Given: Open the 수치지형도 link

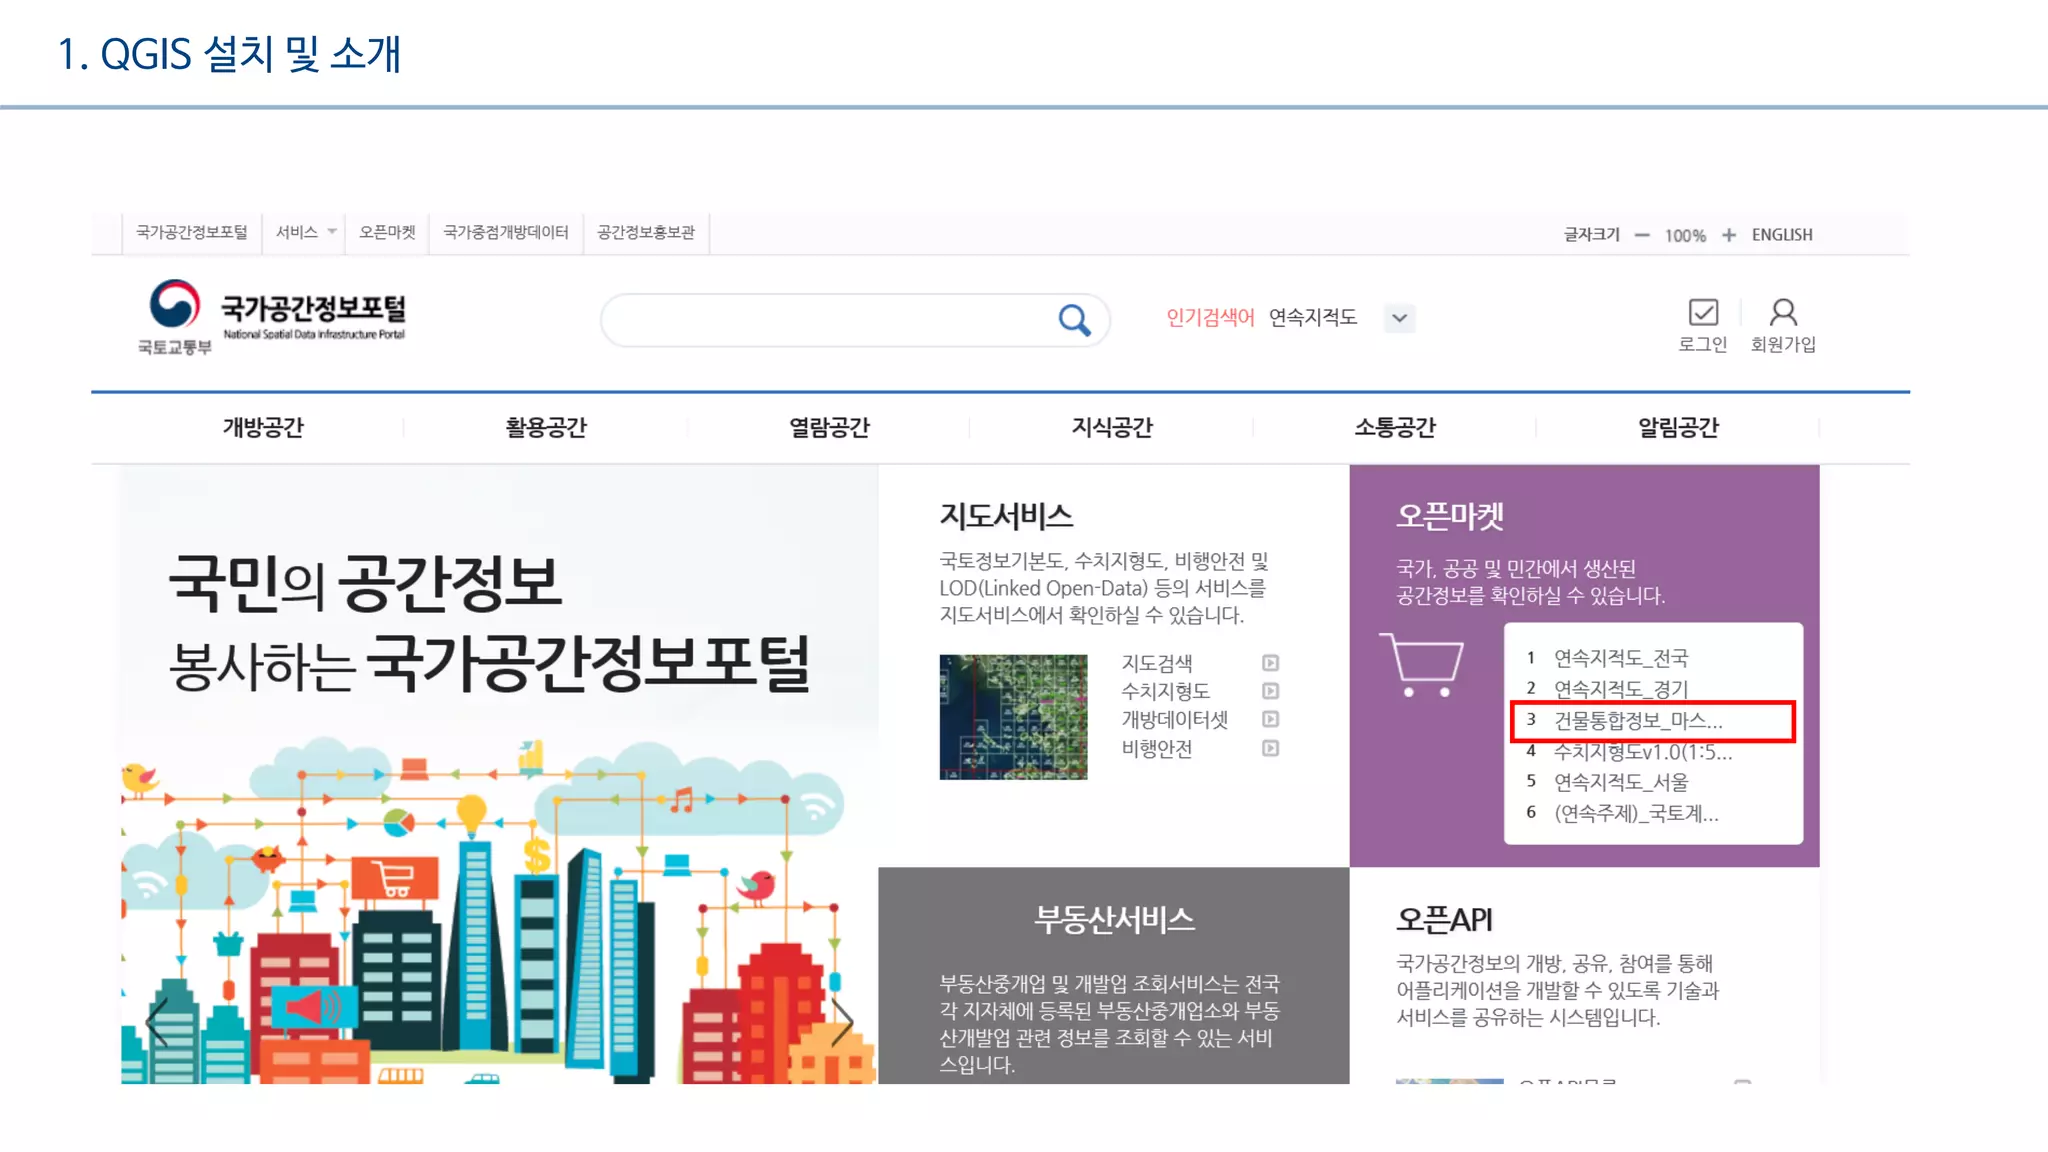Looking at the screenshot, I should point(1166,691).
